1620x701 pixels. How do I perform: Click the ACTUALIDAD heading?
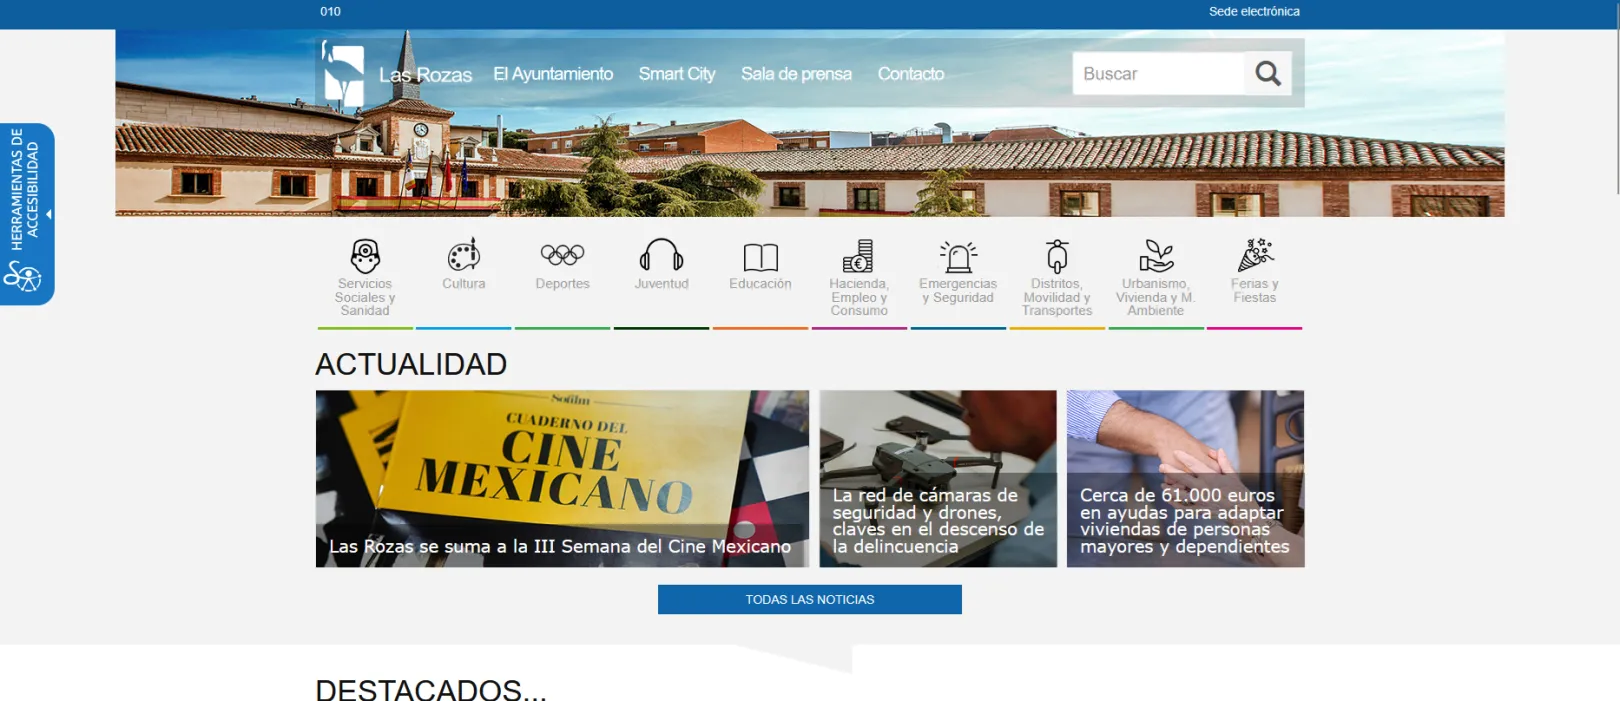pos(411,364)
